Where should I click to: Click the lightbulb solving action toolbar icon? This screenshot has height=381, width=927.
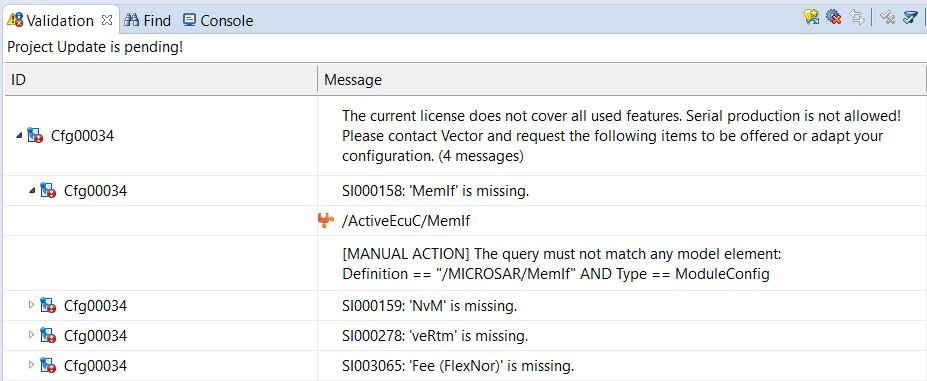tap(811, 17)
